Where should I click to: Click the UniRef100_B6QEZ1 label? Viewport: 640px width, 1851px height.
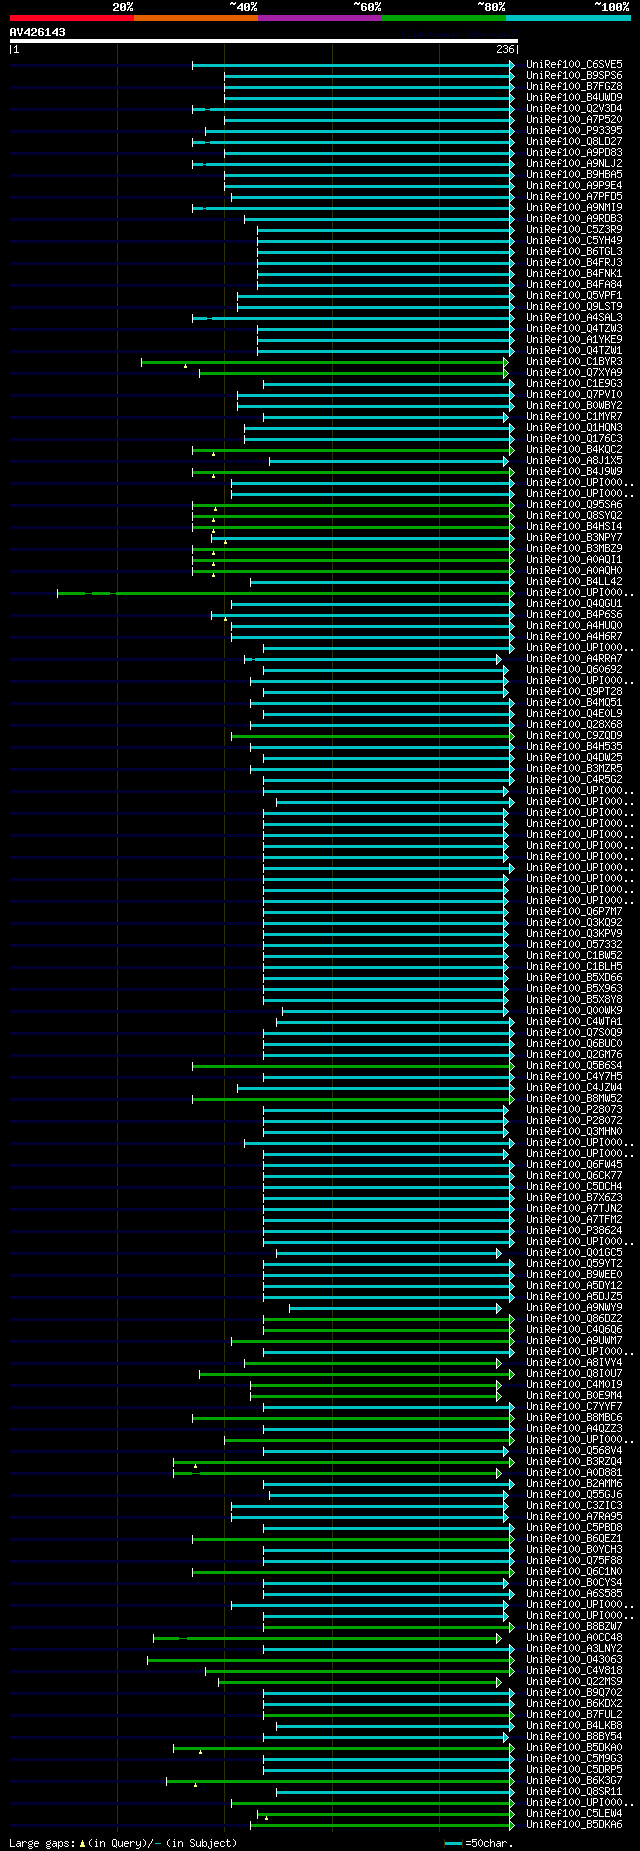[x=574, y=1539]
